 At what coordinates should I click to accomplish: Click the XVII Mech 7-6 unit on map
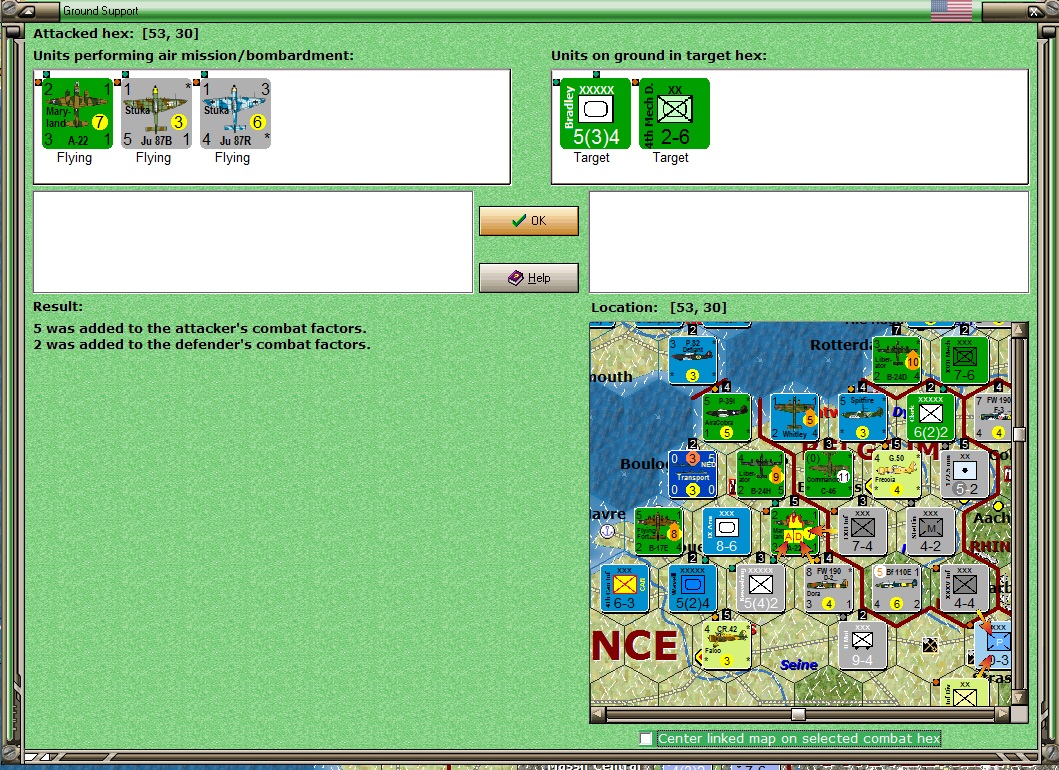(964, 360)
